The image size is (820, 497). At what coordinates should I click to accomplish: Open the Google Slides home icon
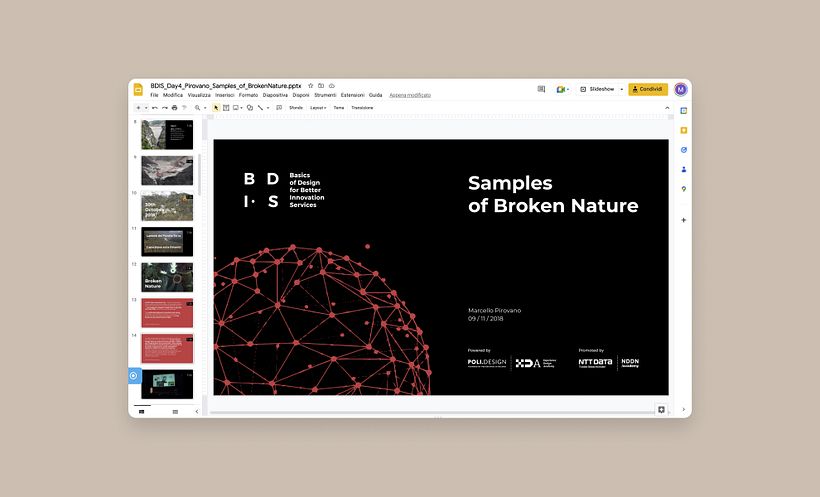click(138, 89)
